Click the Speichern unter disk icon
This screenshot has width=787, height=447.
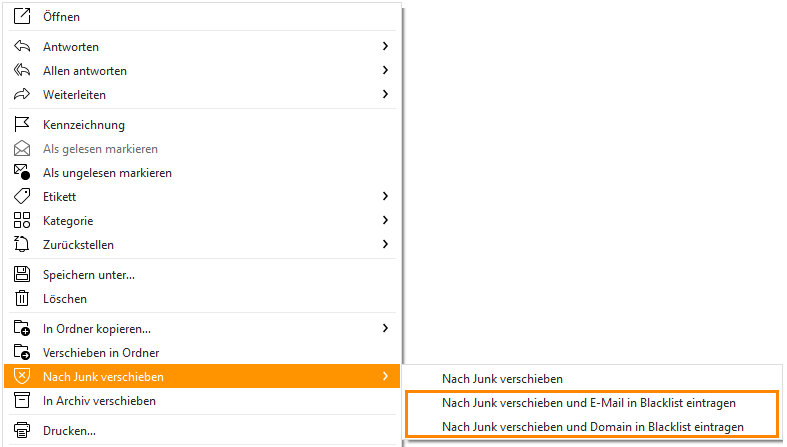click(22, 274)
